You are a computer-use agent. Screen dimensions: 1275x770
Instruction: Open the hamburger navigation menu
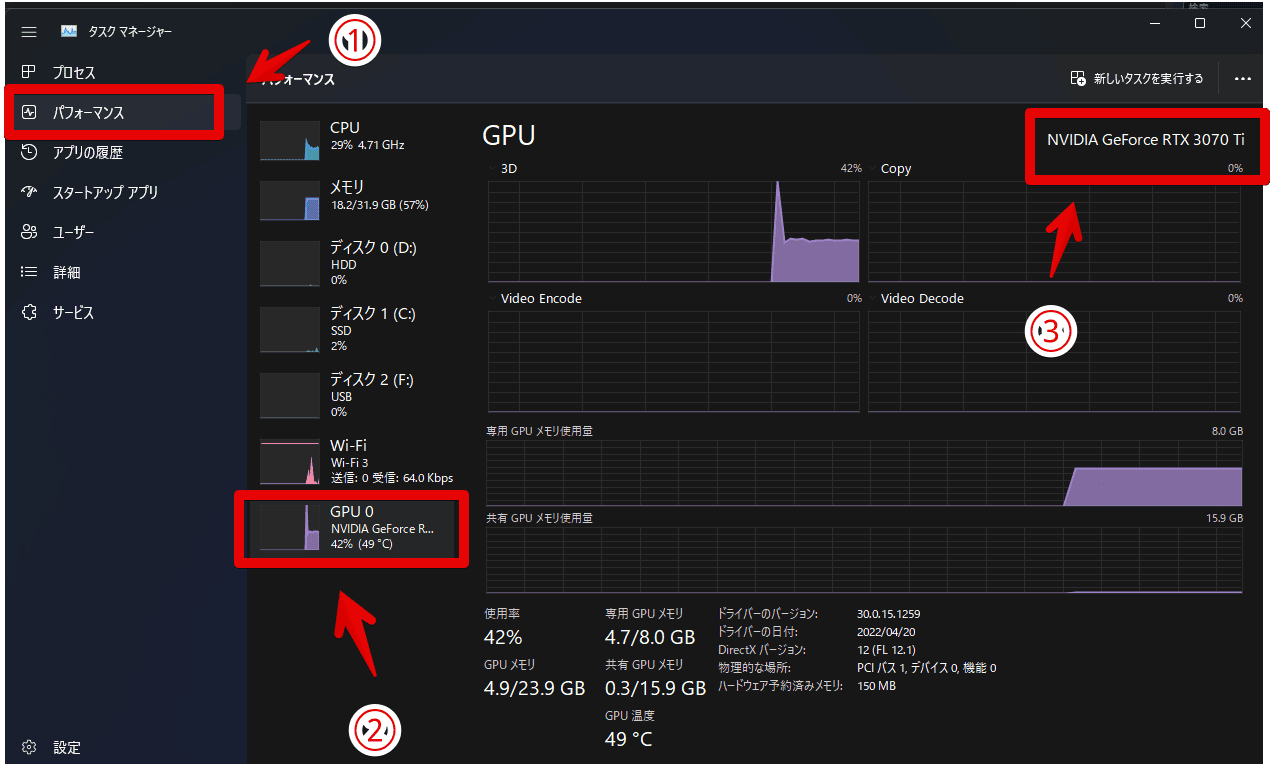tap(29, 32)
